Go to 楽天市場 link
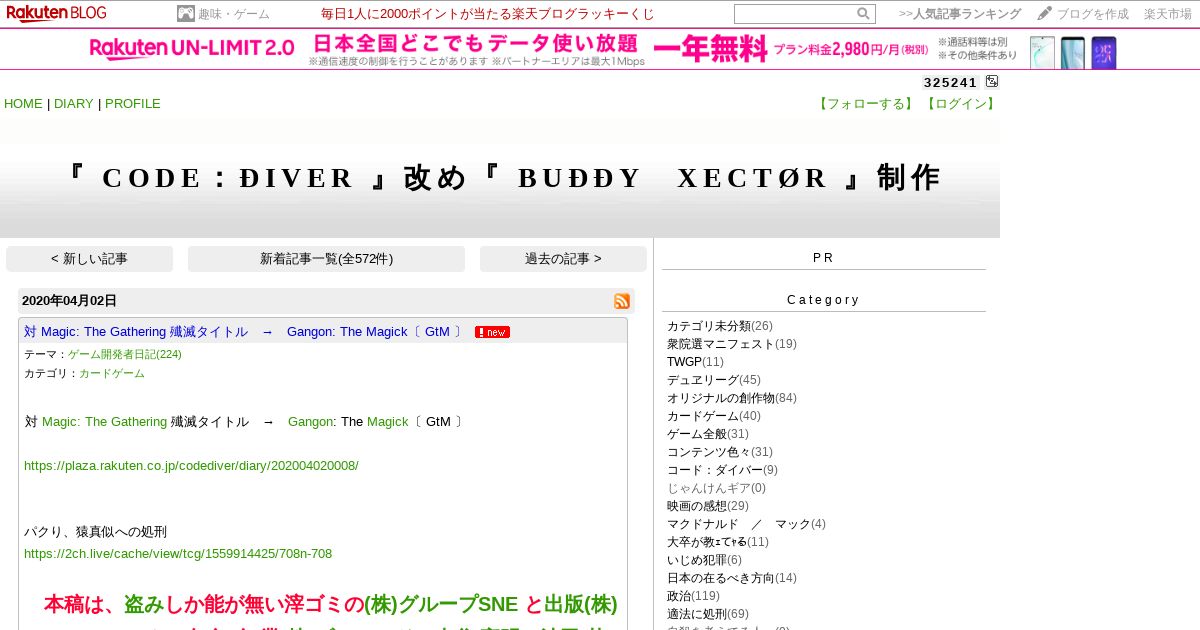The width and height of the screenshot is (1200, 630). [1168, 14]
